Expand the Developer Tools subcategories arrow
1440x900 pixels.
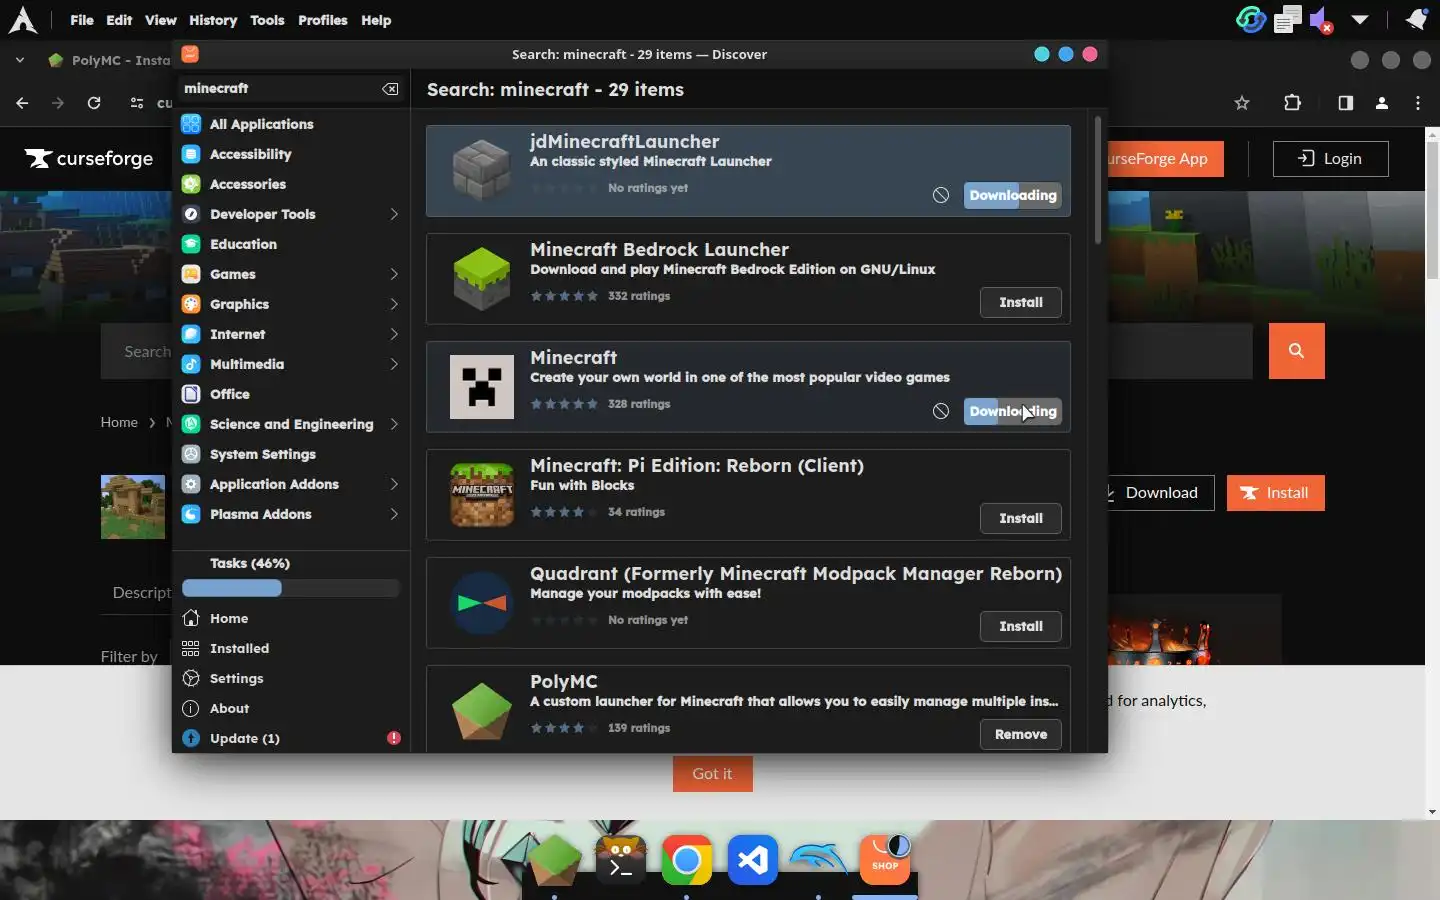point(394,214)
